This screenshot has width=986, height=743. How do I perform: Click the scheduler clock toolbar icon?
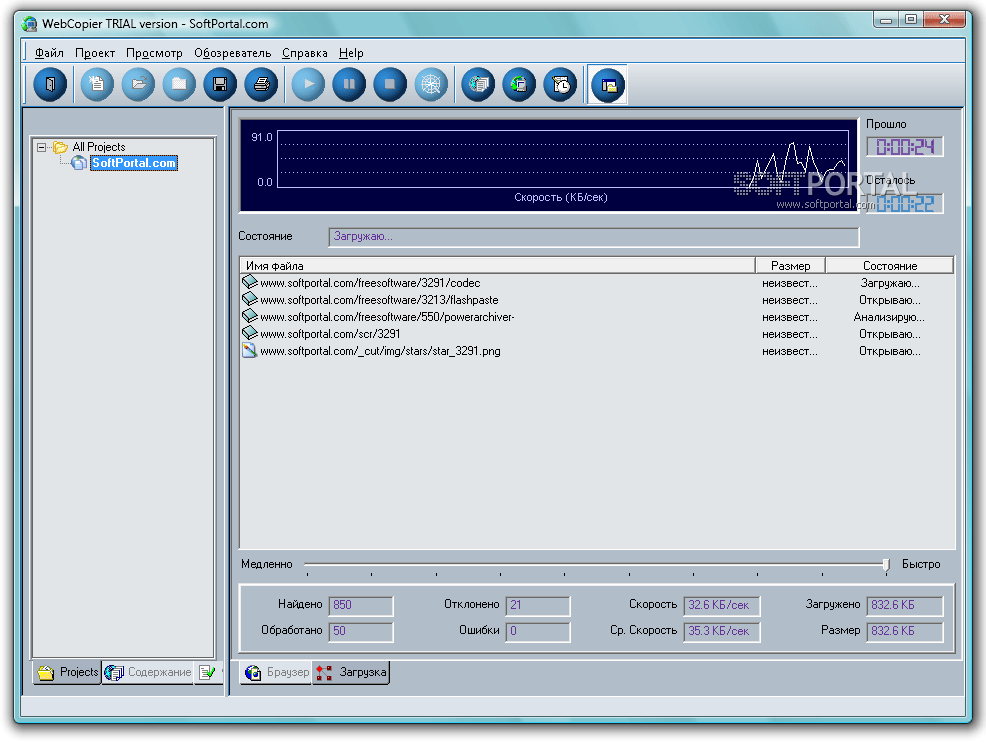tap(561, 85)
